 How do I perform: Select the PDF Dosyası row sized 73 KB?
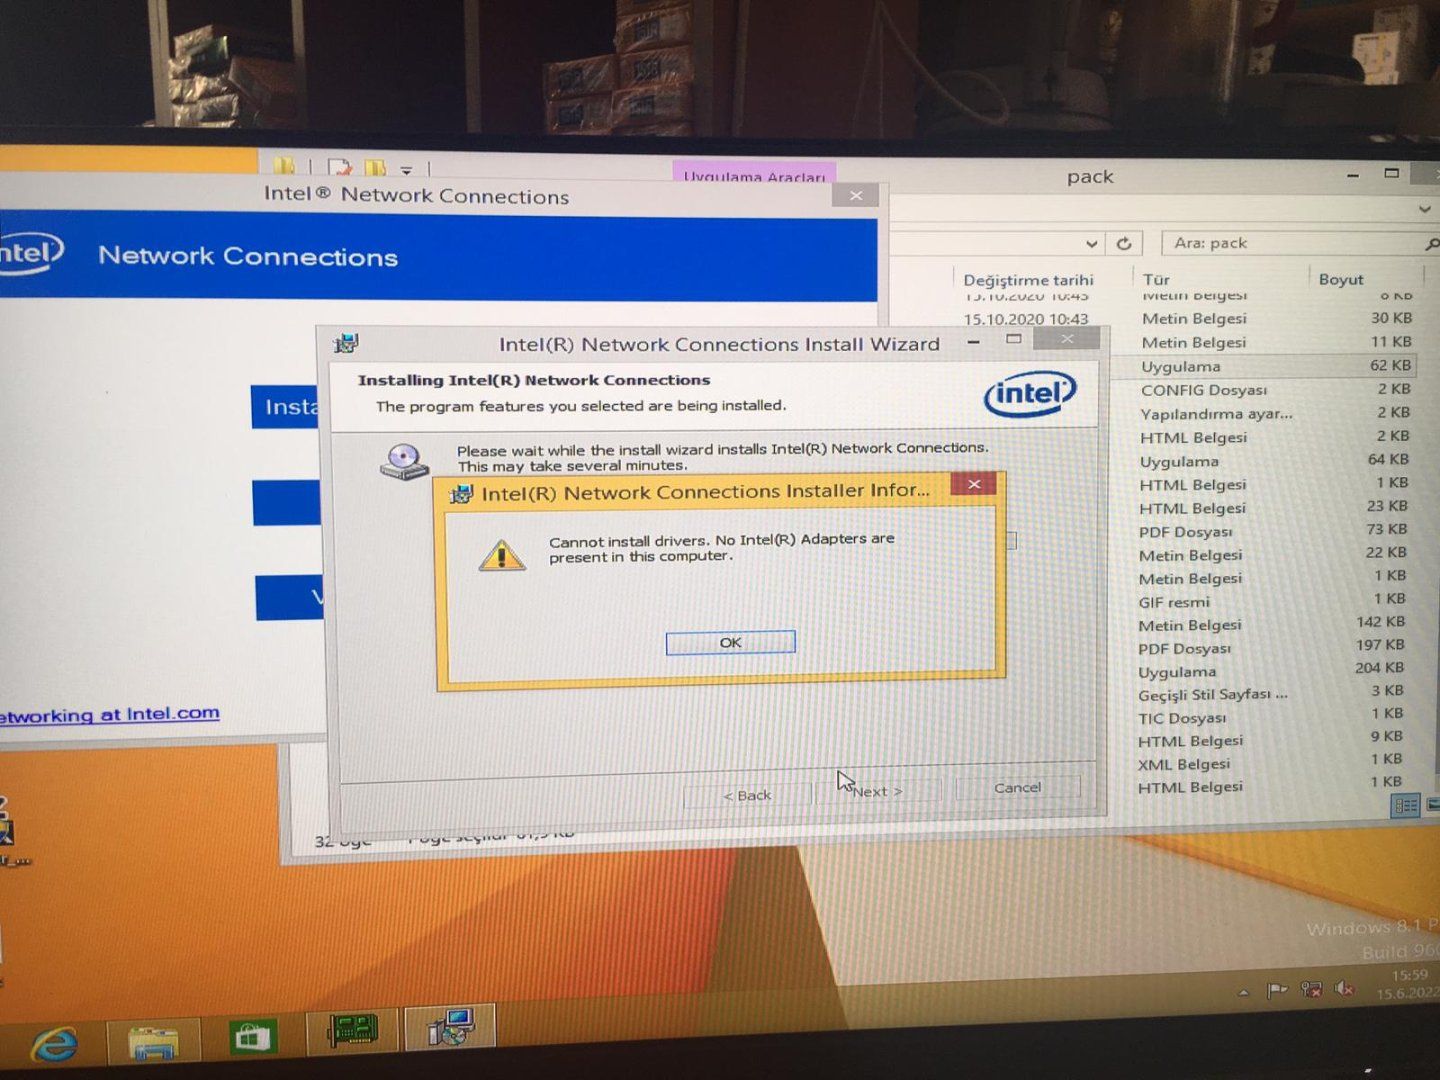point(1265,531)
